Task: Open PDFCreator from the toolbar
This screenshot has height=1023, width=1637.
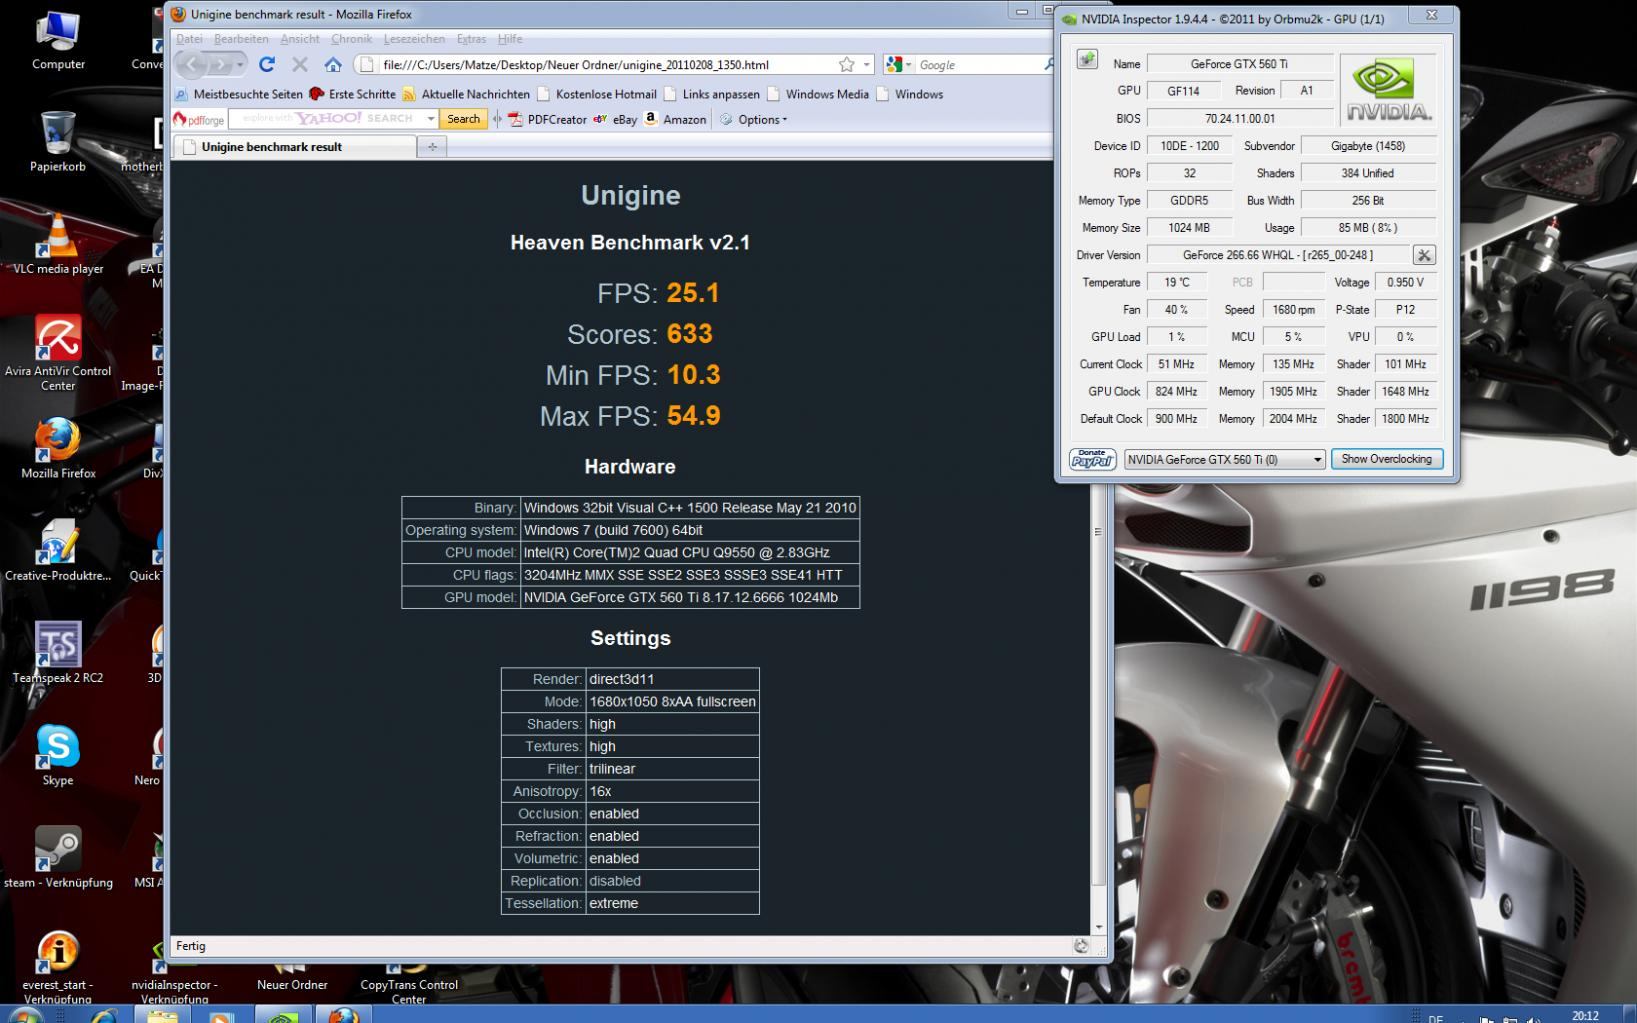Action: [547, 120]
